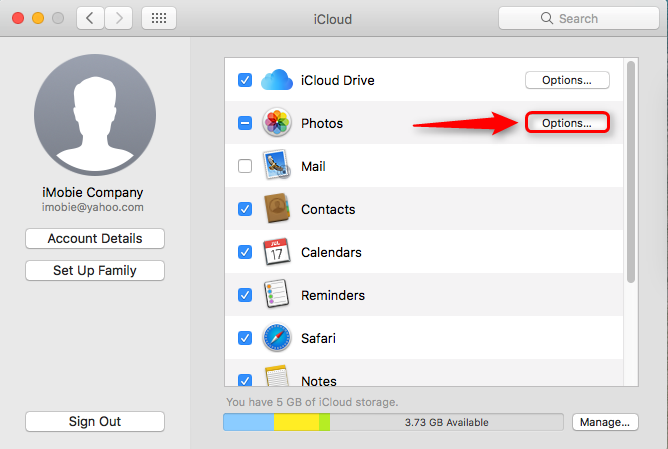Click the Safari label
The width and height of the screenshot is (668, 449).
pyautogui.click(x=319, y=339)
